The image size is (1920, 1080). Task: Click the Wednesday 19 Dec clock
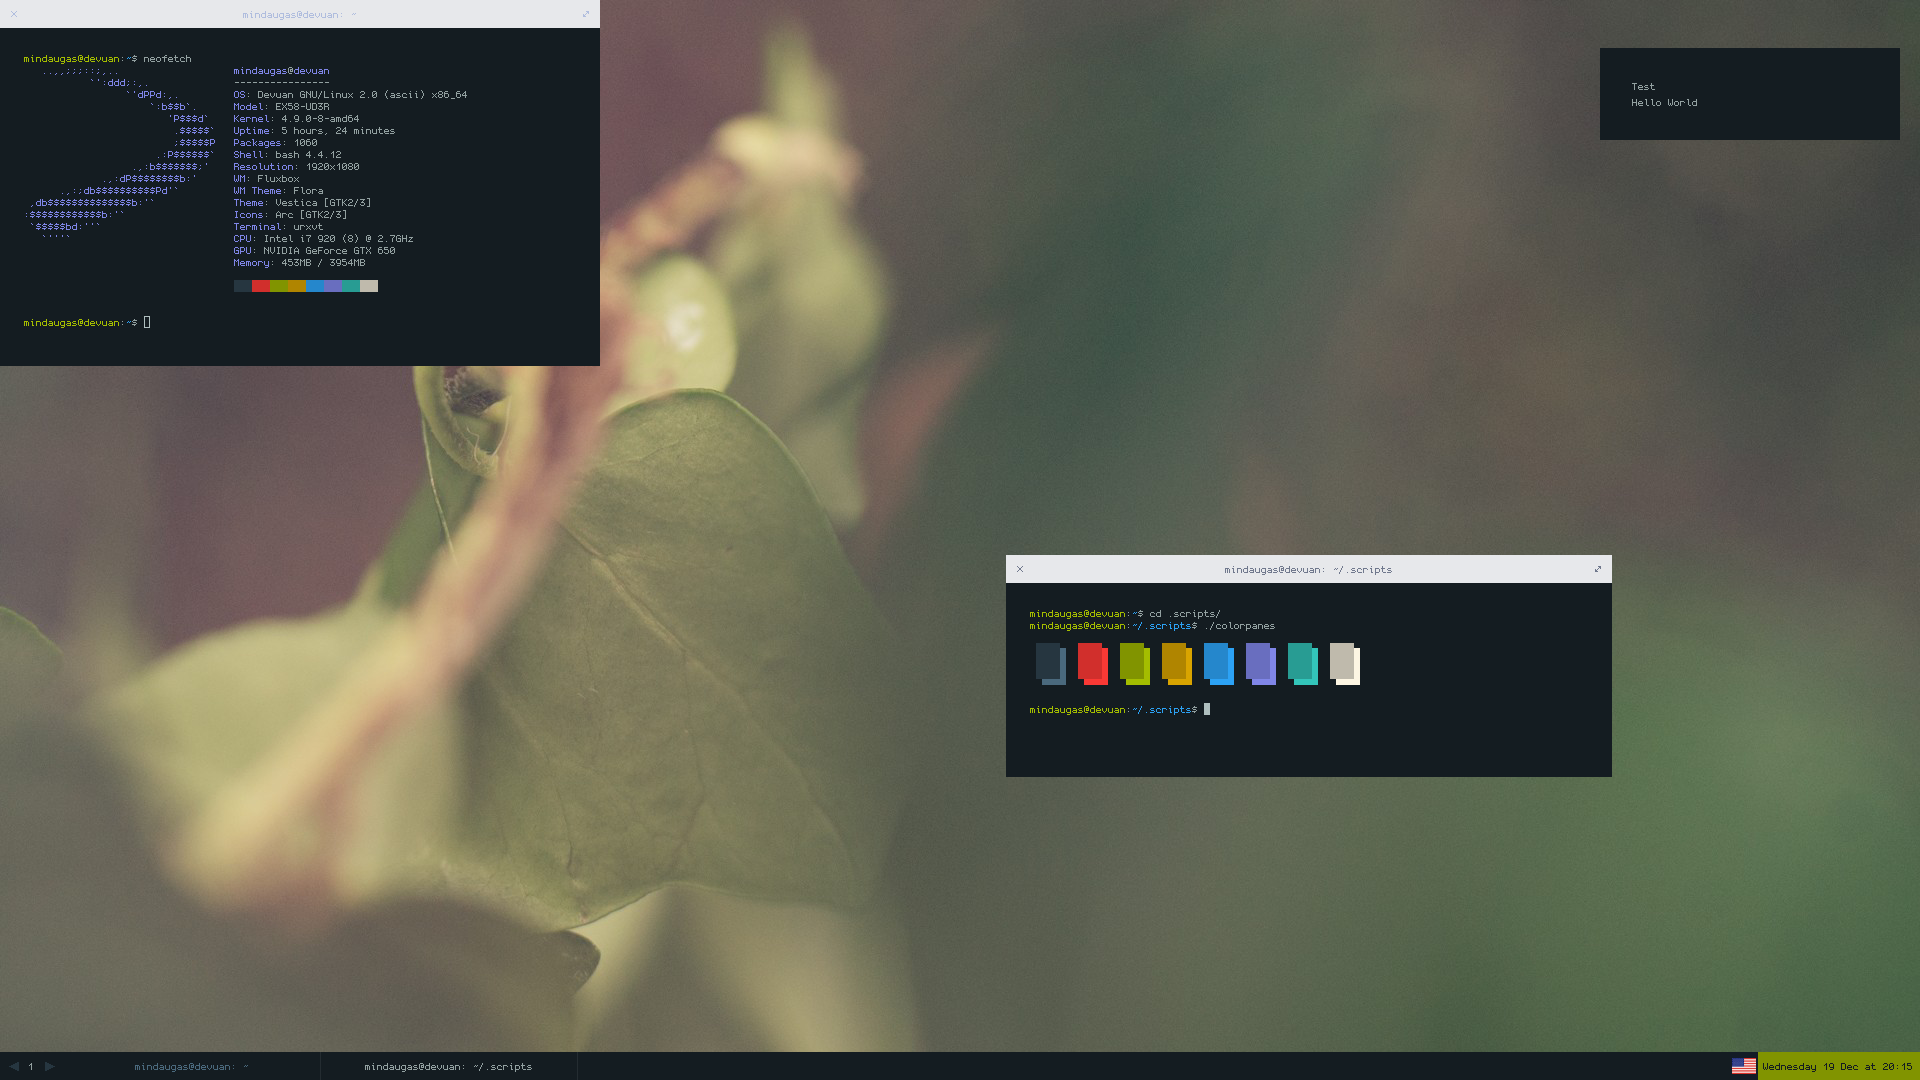coord(1837,1066)
